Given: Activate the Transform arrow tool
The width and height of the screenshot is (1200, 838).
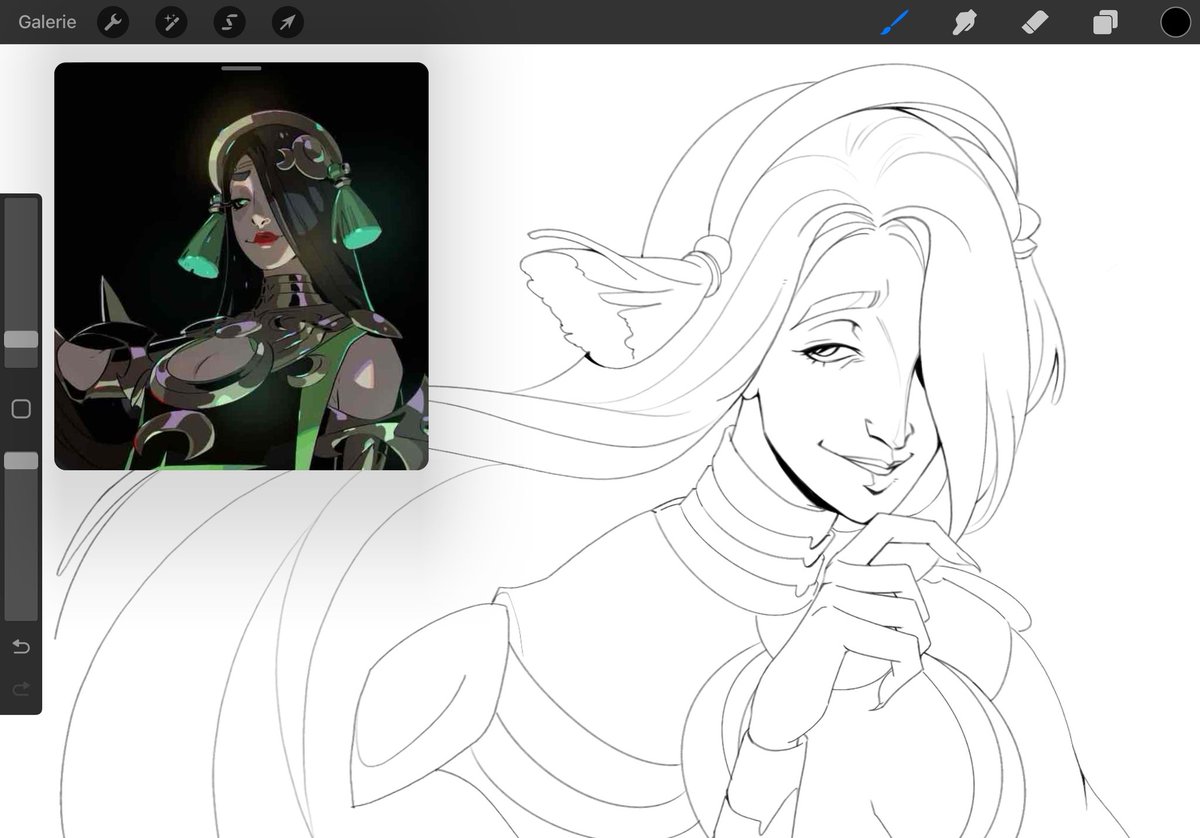Looking at the screenshot, I should pos(288,22).
